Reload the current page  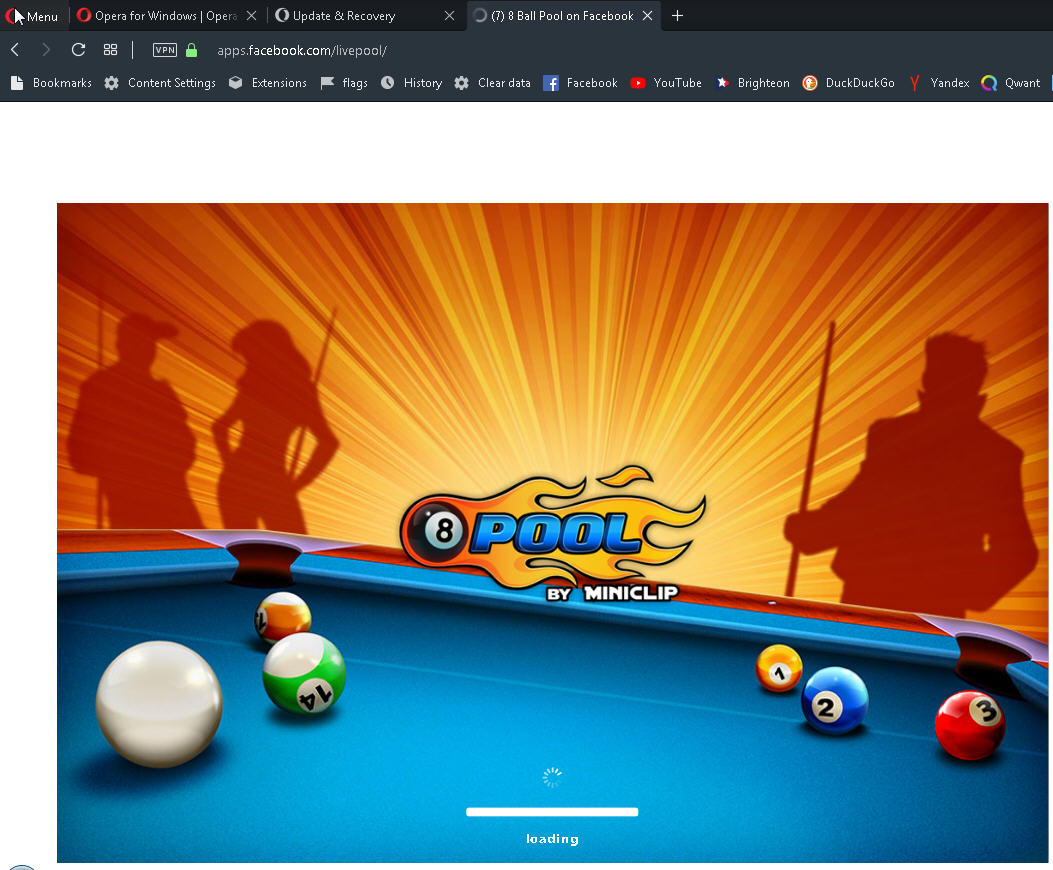click(78, 50)
